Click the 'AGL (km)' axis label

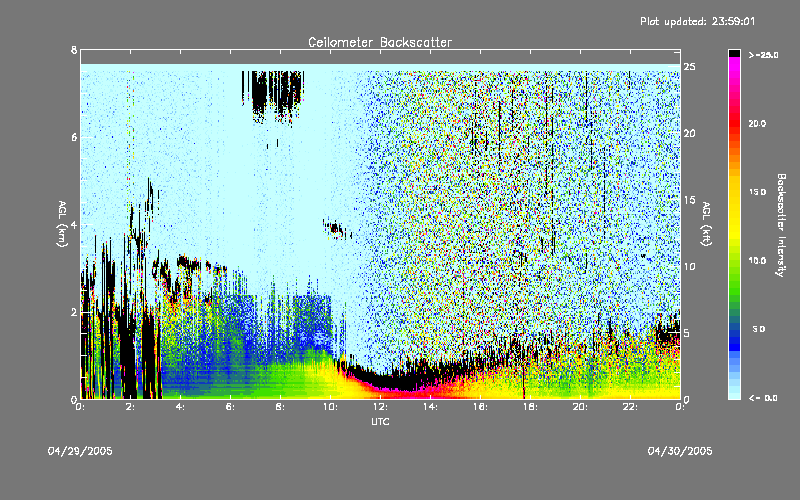point(62,224)
